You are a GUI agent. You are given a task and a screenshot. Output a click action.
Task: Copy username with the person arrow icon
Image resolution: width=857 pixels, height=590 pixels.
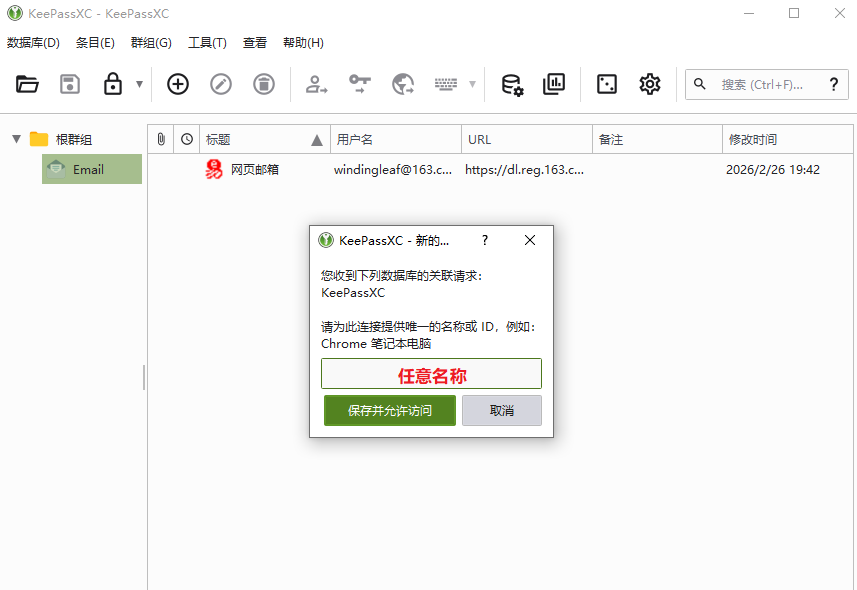point(316,84)
